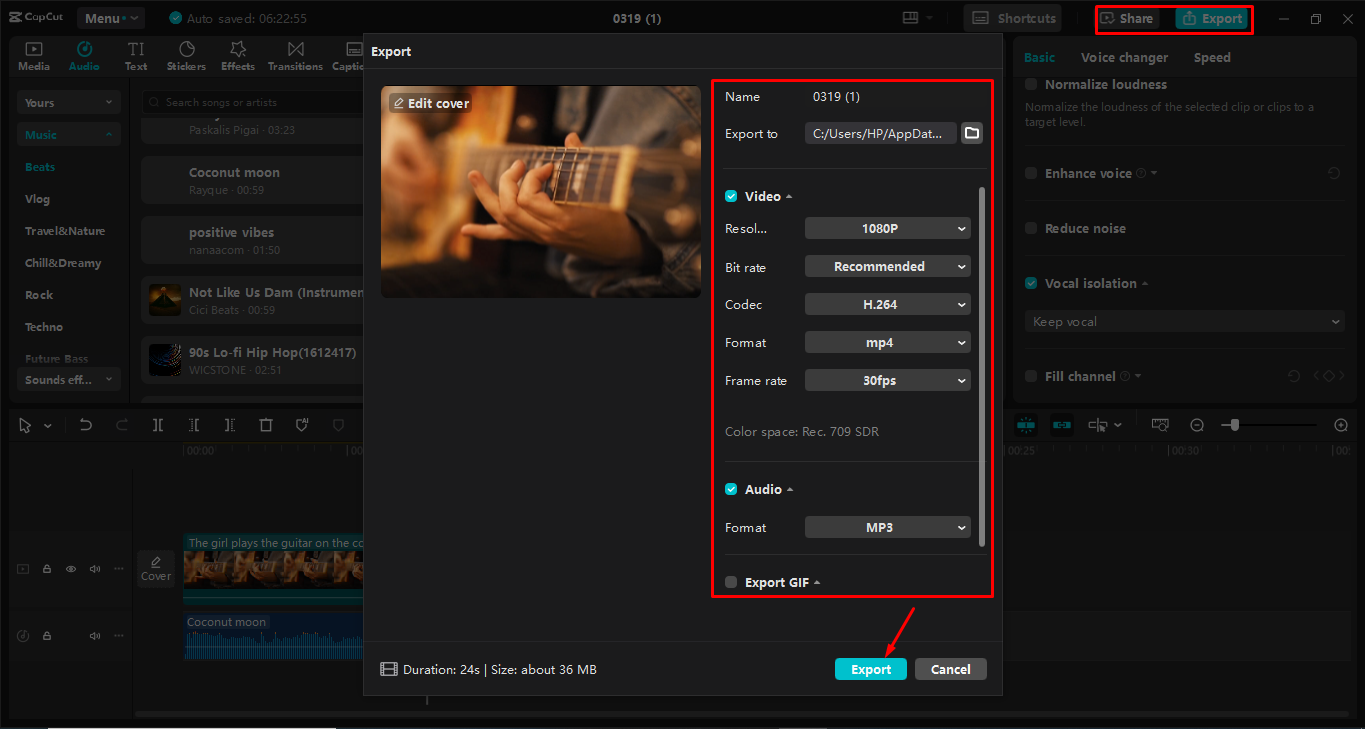Mute the Coconut moon audio track
This screenshot has height=729, width=1365.
tap(95, 636)
